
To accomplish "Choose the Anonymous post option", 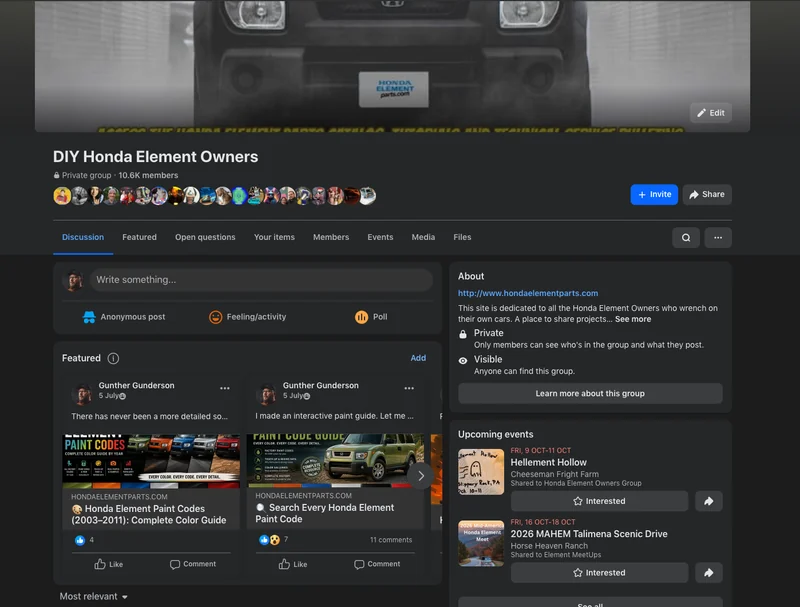I will pos(124,317).
